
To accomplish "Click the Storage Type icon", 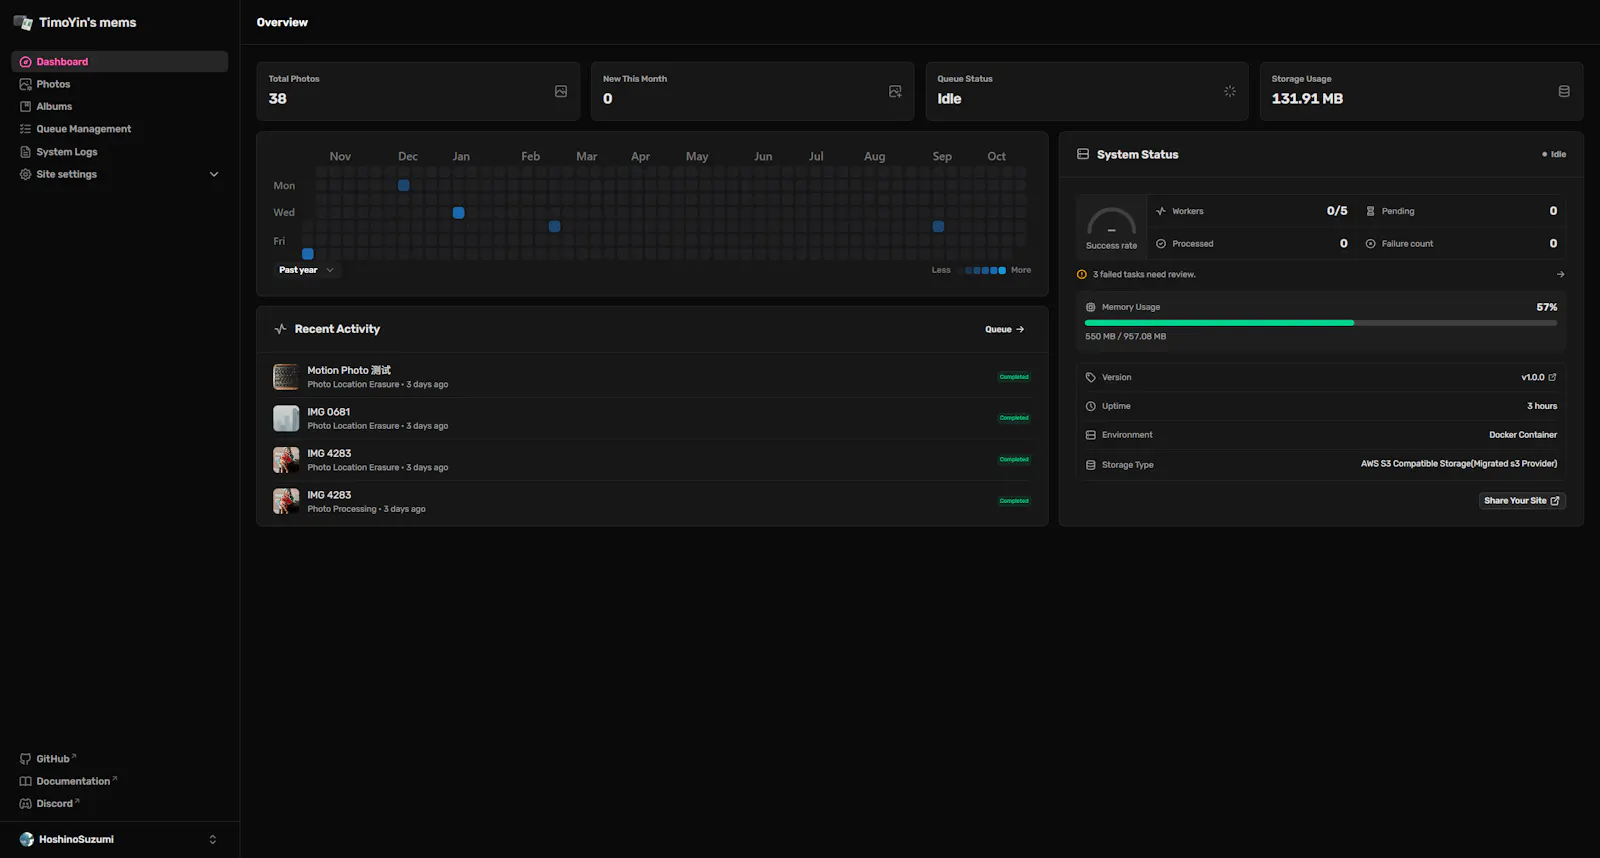I will tap(1091, 465).
